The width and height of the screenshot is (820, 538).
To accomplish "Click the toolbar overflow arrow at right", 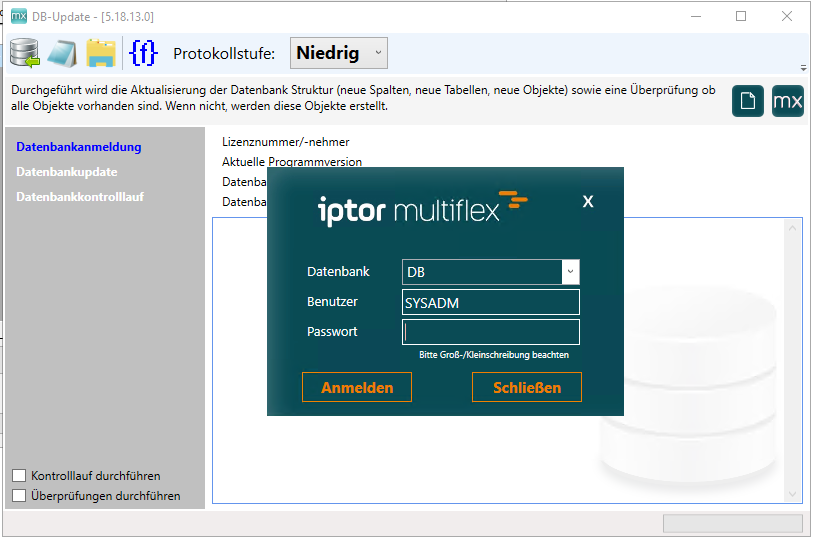I will tap(803, 68).
